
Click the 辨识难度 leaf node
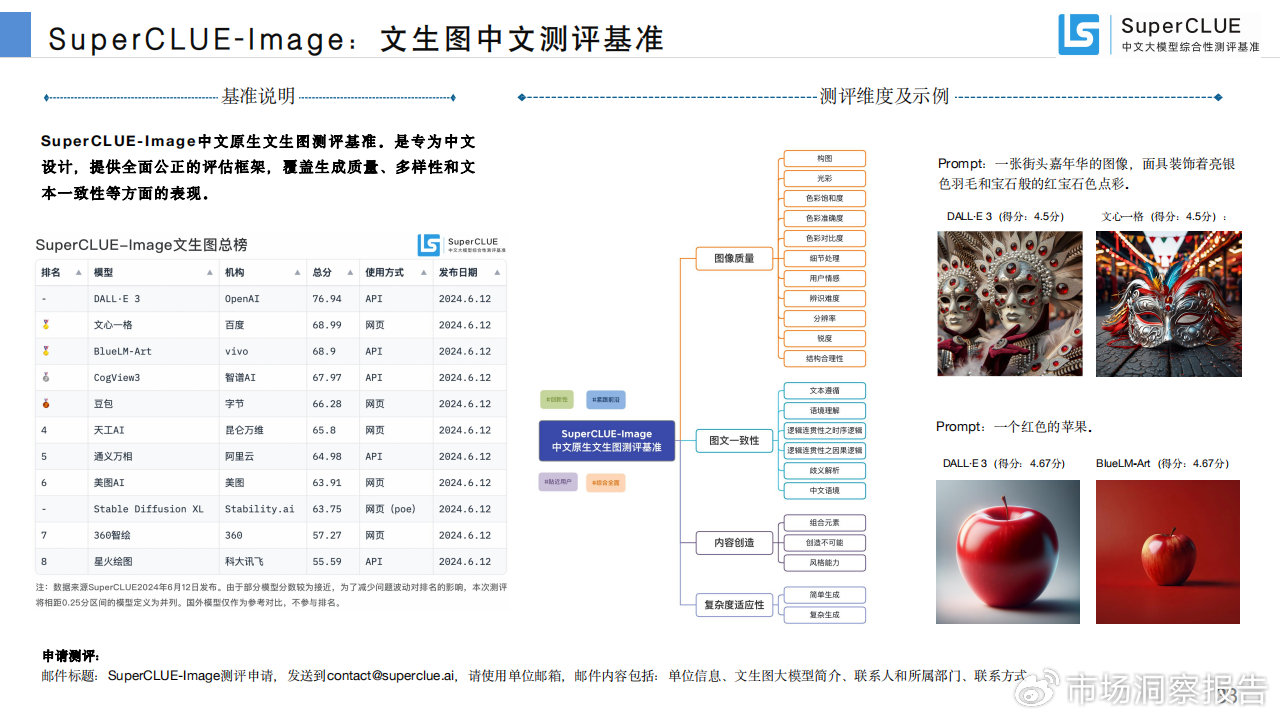click(824, 299)
